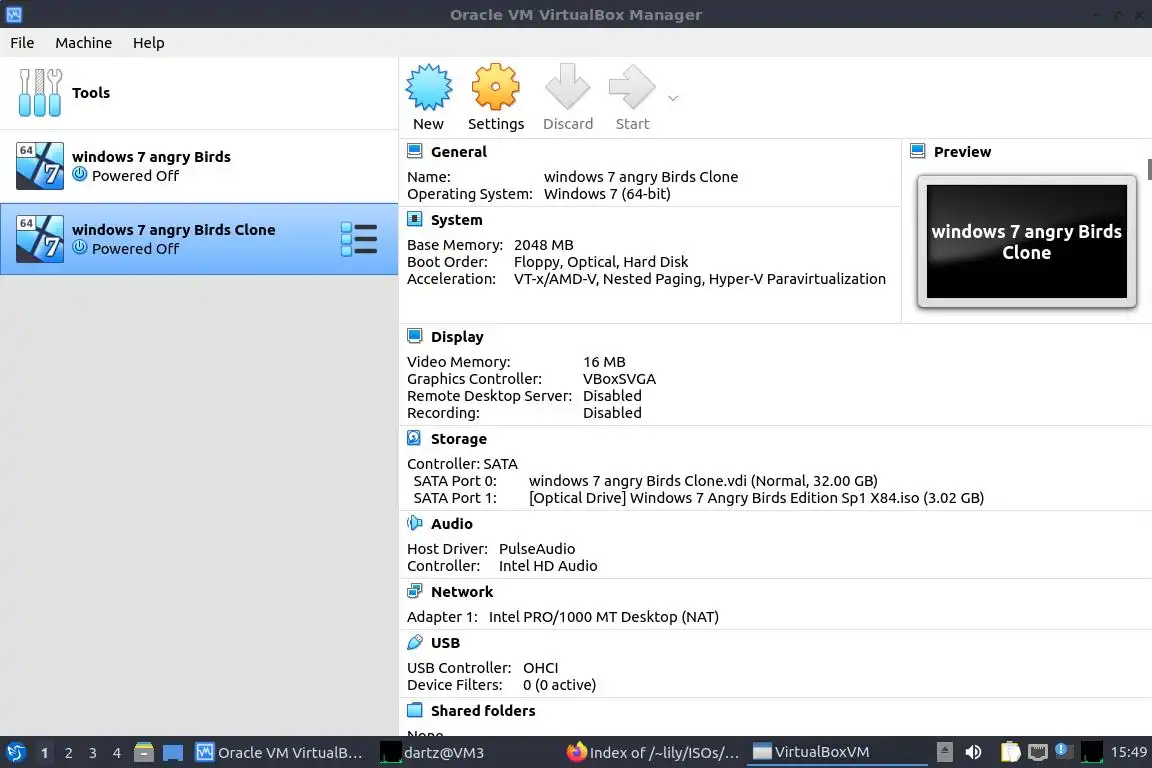The image size is (1152, 768).
Task: Click the volume speaker tray icon
Action: click(x=973, y=752)
